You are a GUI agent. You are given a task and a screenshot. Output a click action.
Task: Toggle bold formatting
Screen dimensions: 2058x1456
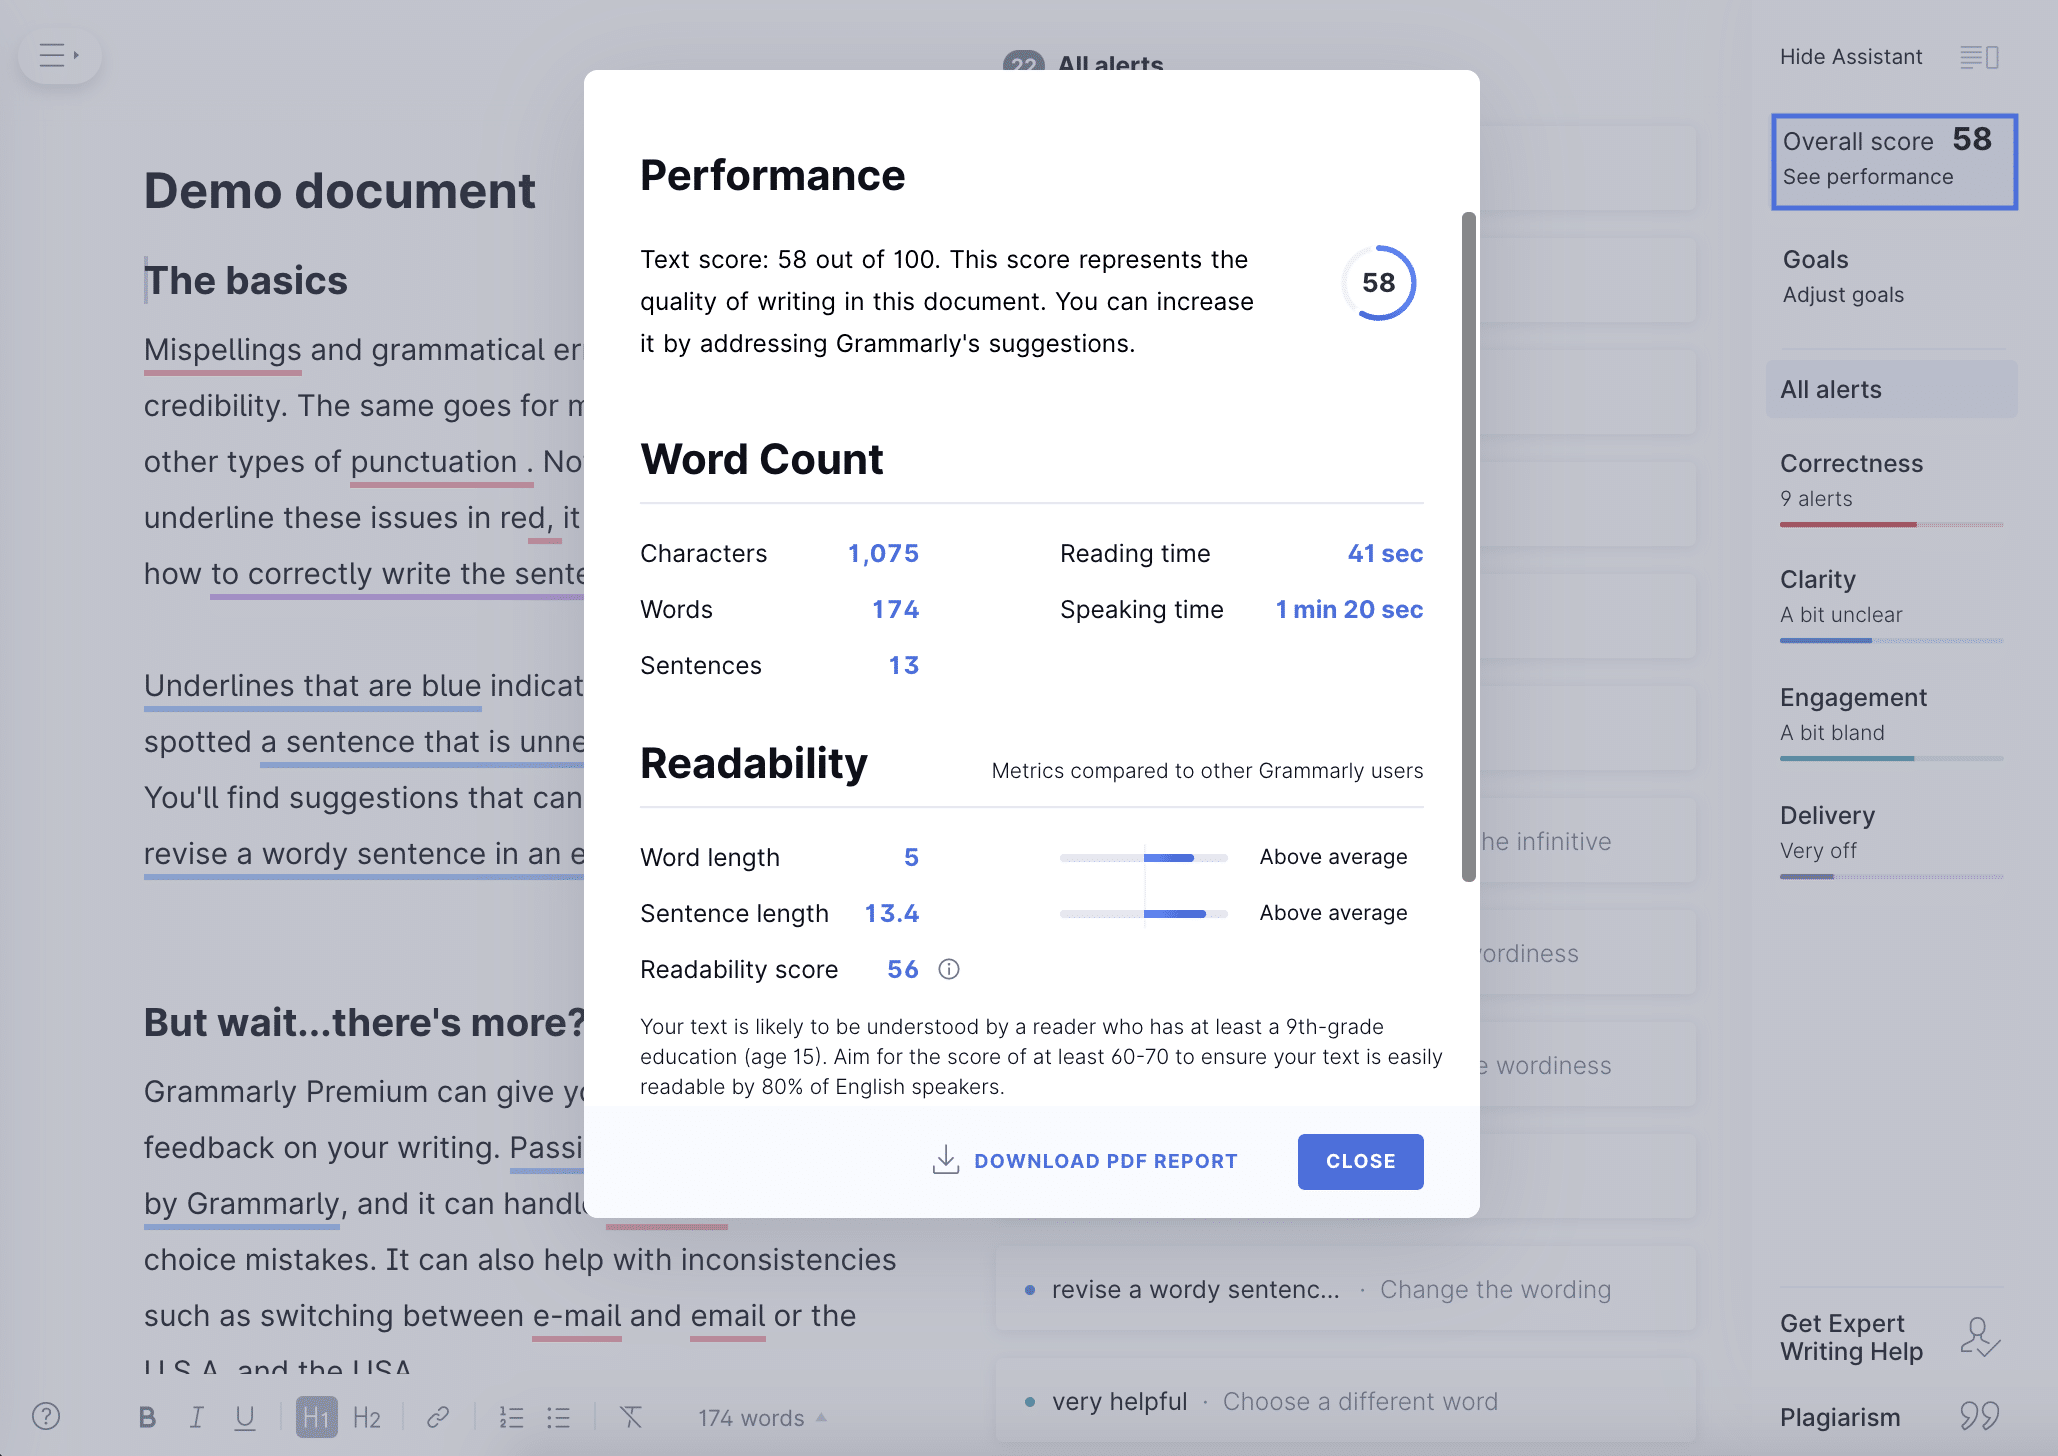pos(147,1417)
